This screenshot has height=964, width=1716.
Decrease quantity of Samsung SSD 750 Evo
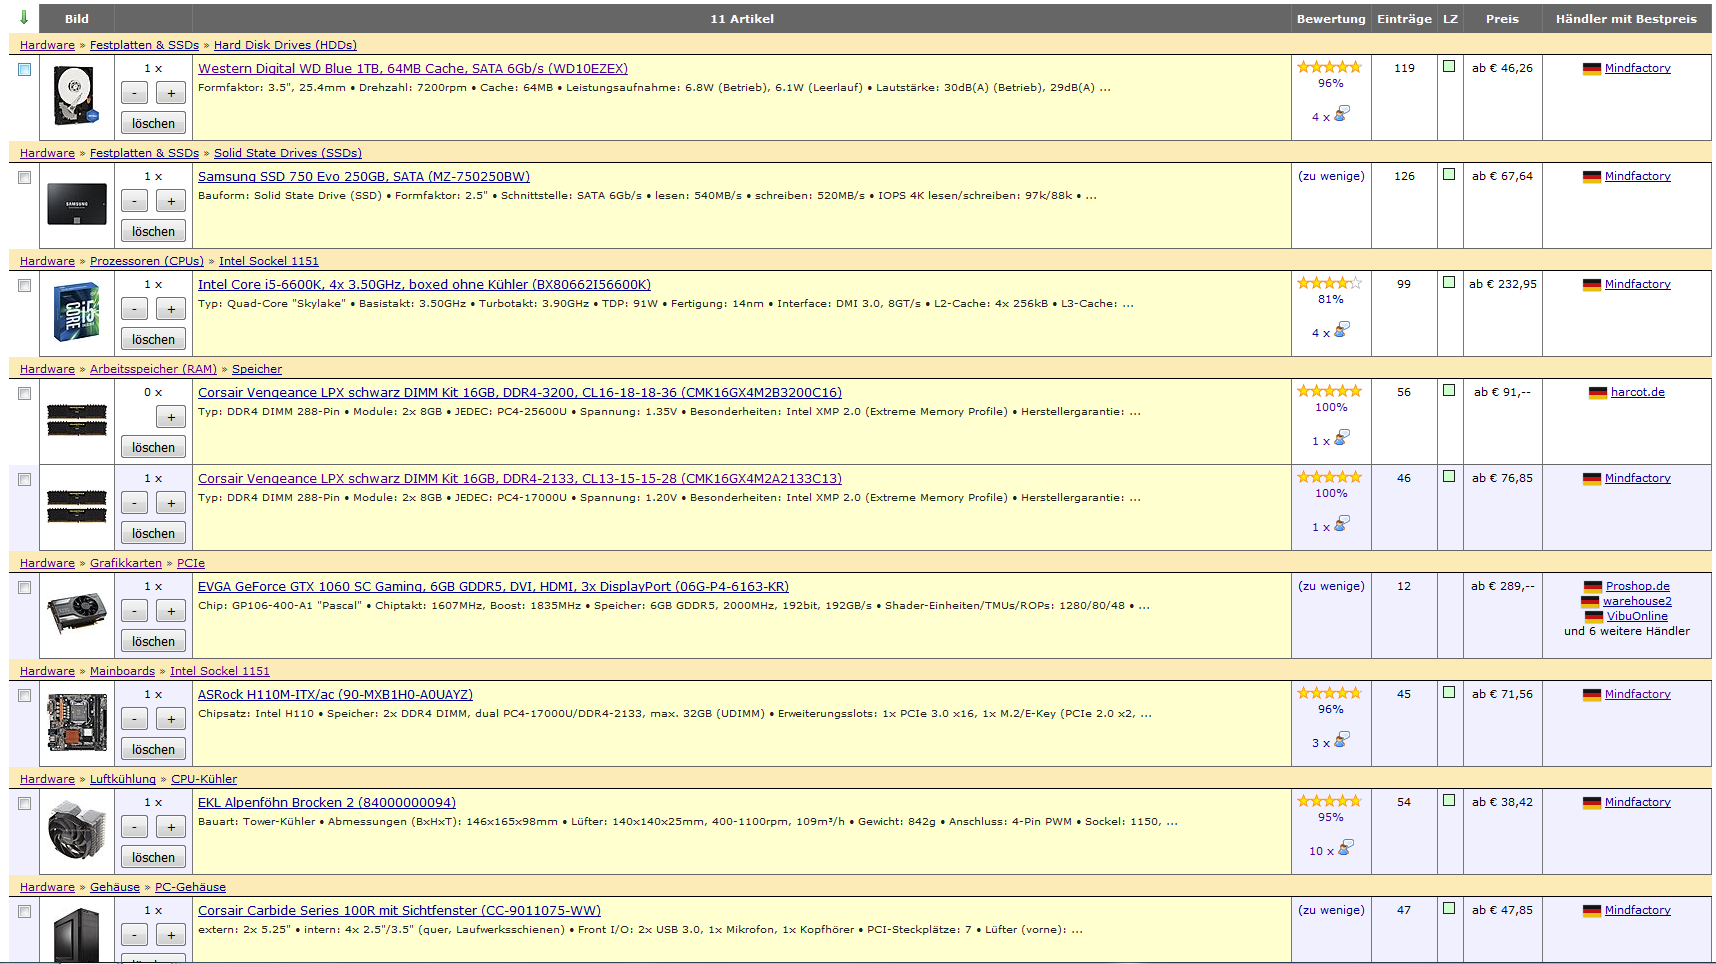(x=134, y=201)
